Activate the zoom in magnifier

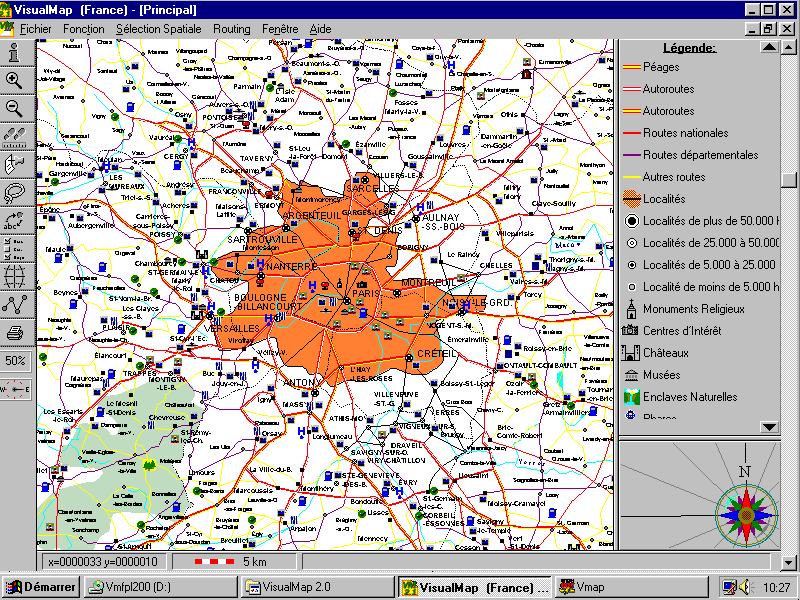[x=15, y=81]
